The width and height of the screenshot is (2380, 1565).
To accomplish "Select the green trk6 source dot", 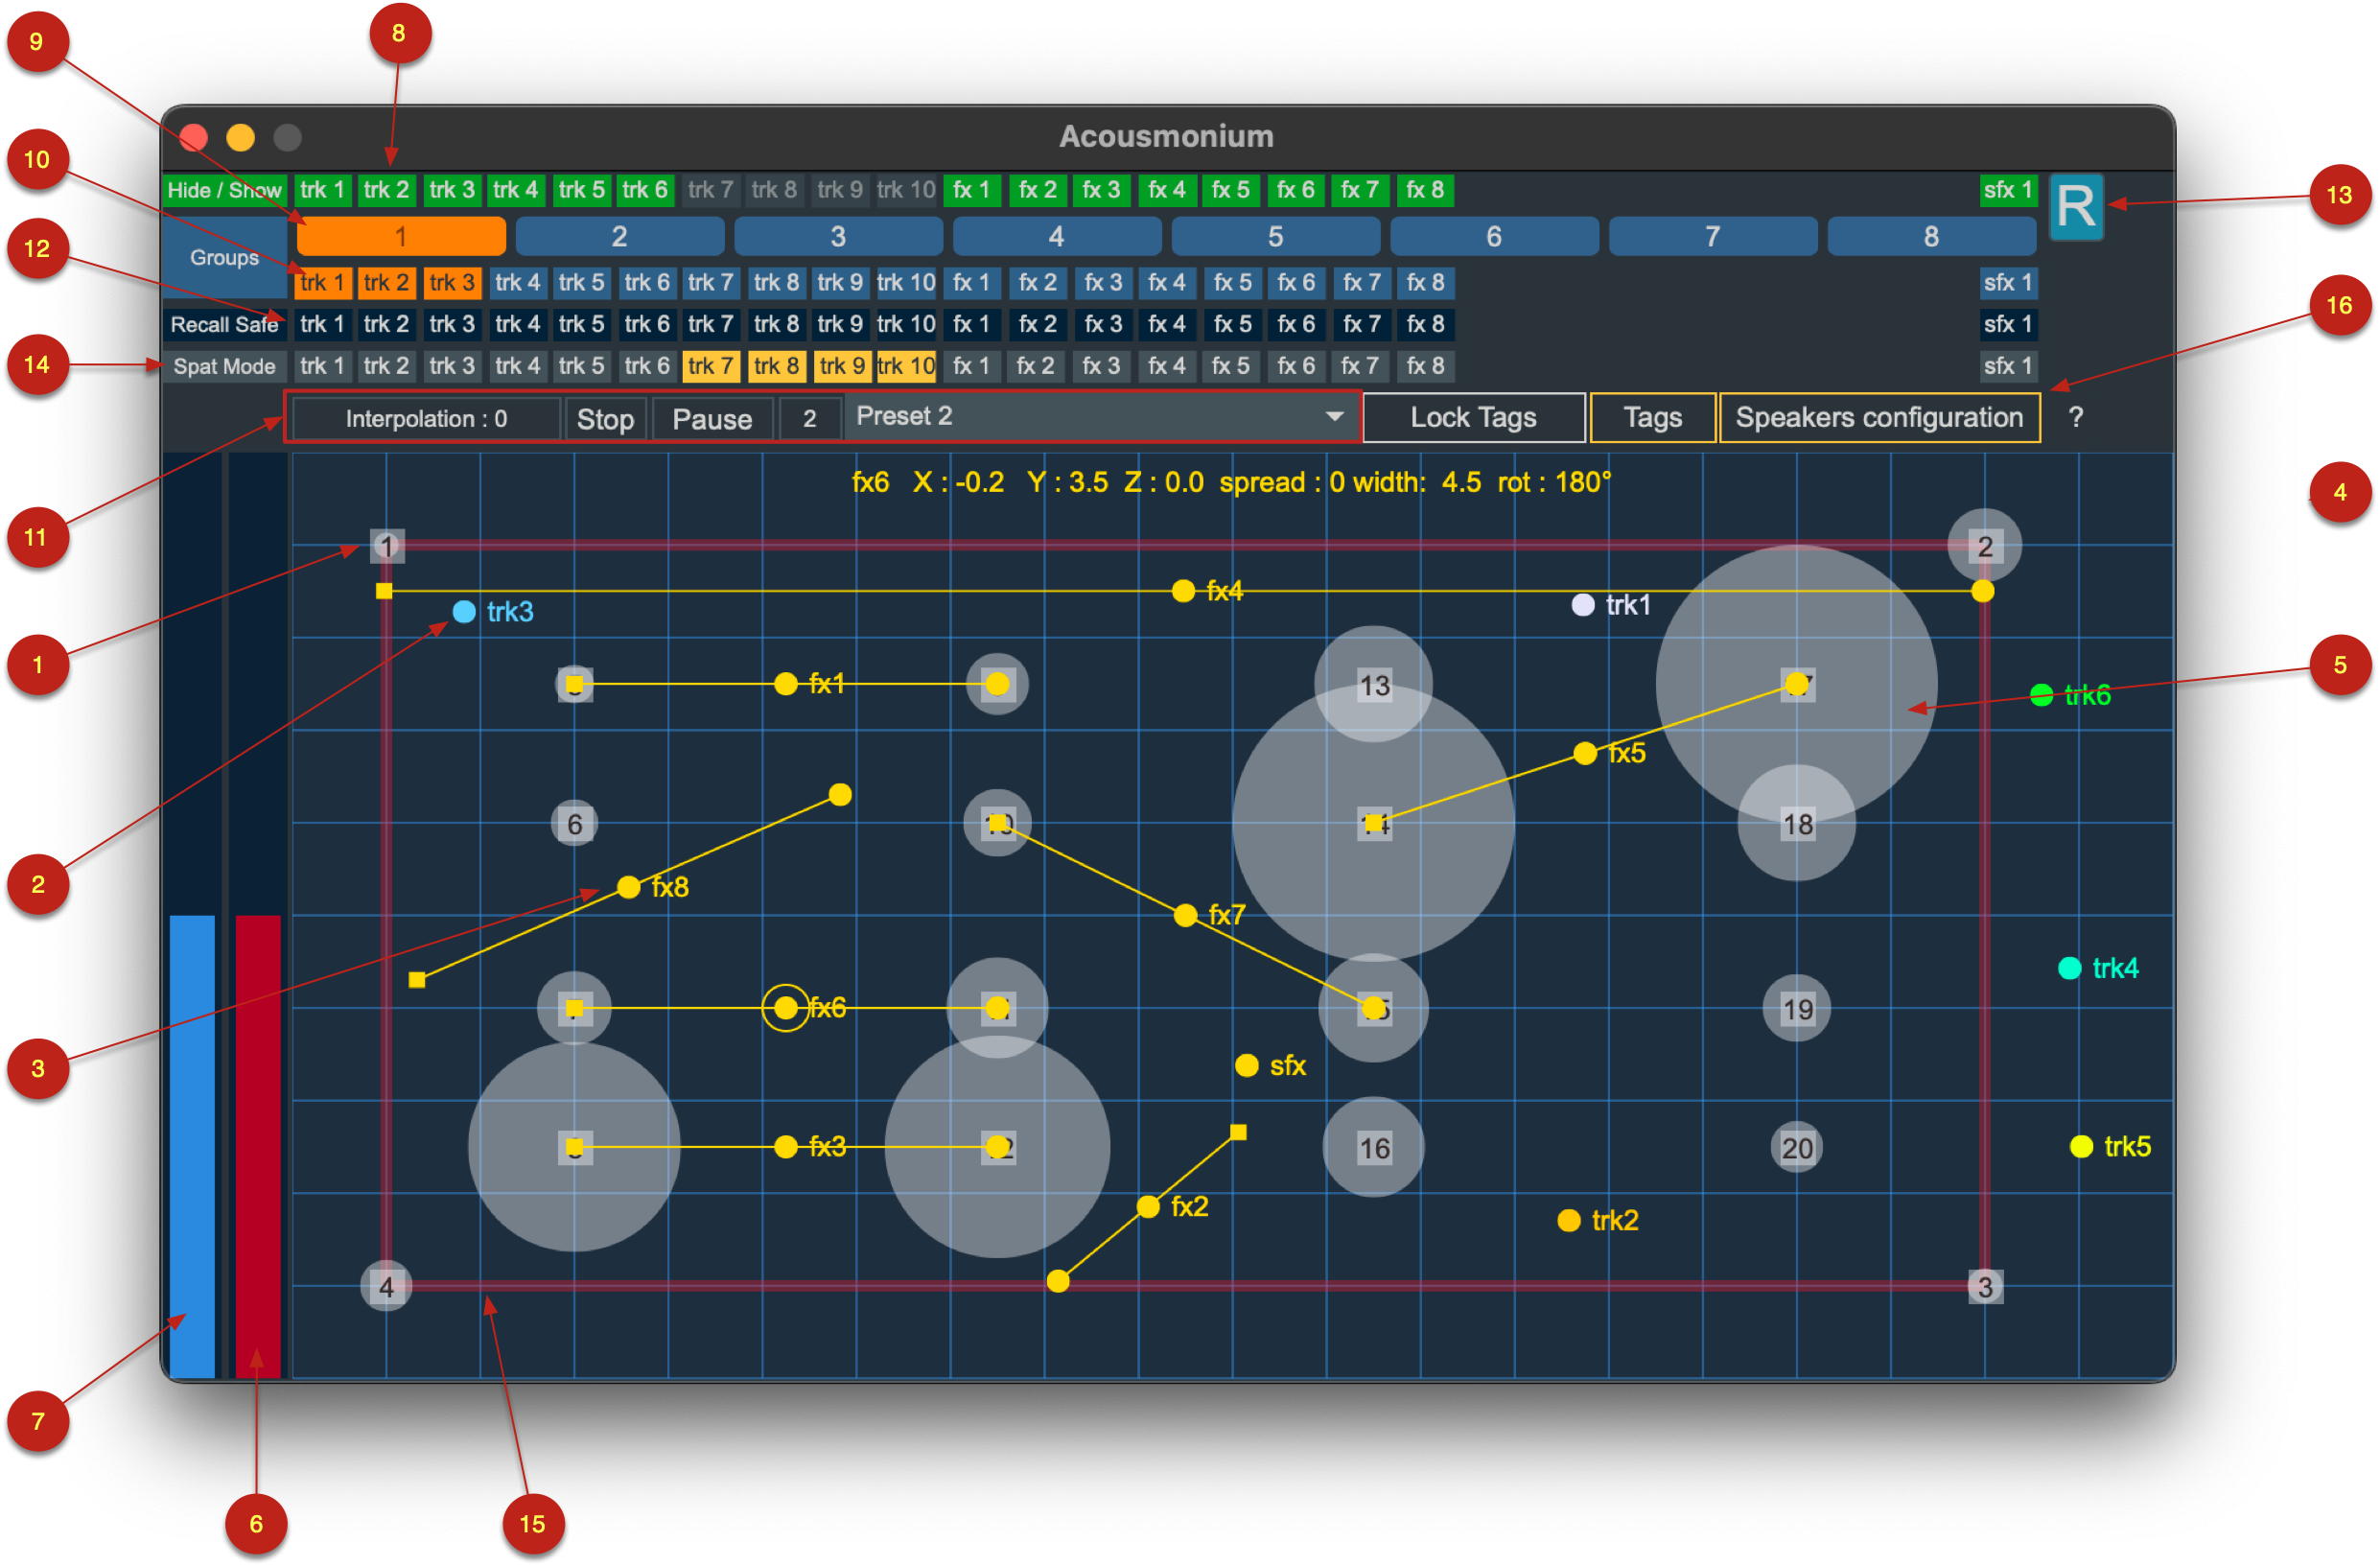I will (x=2041, y=695).
